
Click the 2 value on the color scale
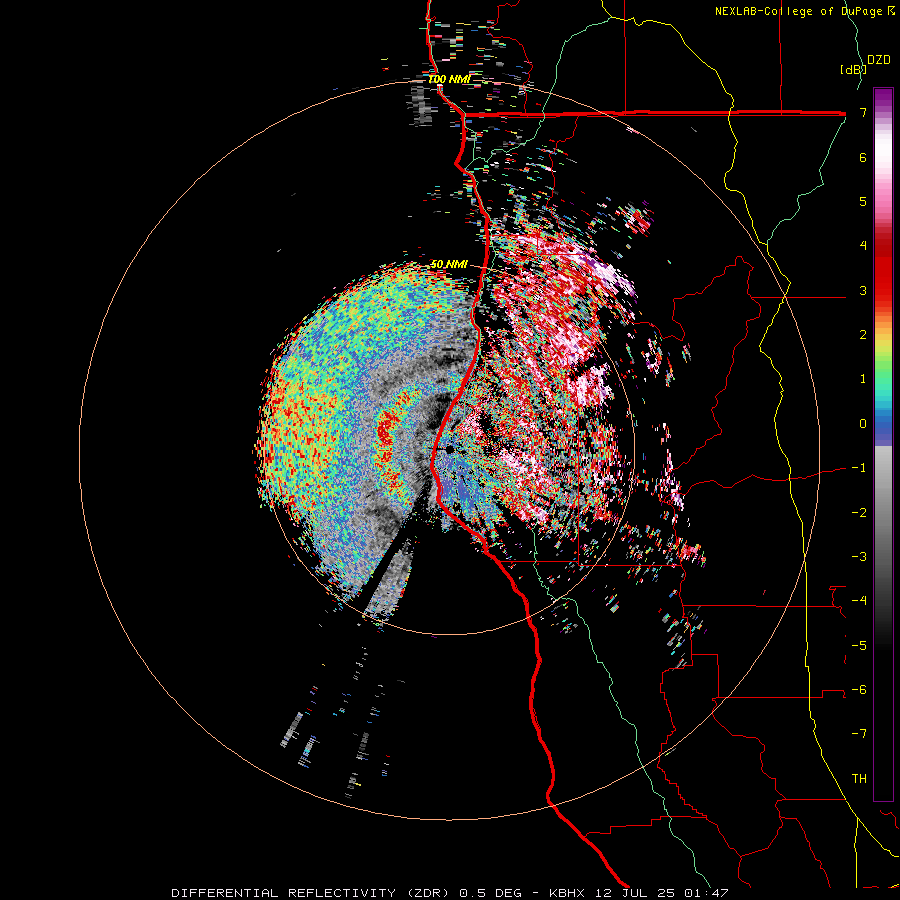coord(863,335)
